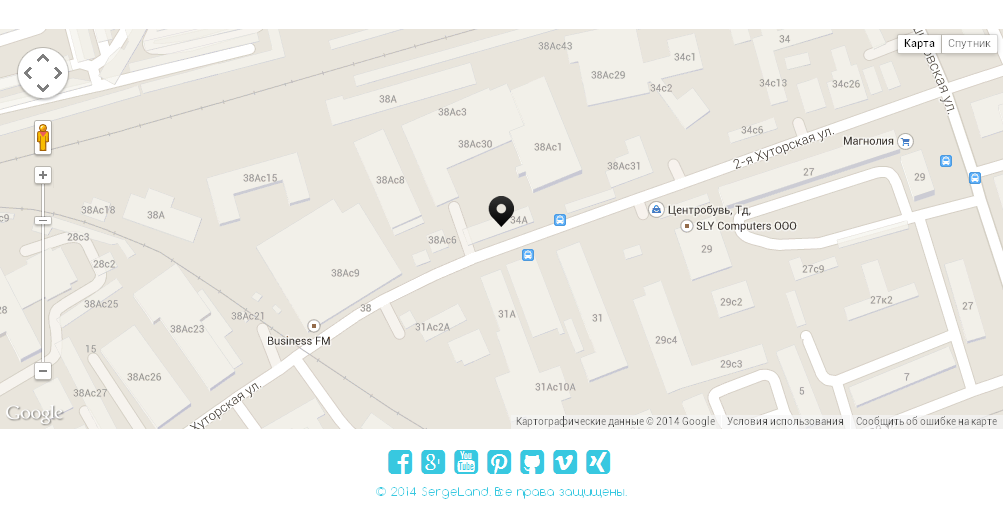Open the Pinterest social icon

(499, 462)
